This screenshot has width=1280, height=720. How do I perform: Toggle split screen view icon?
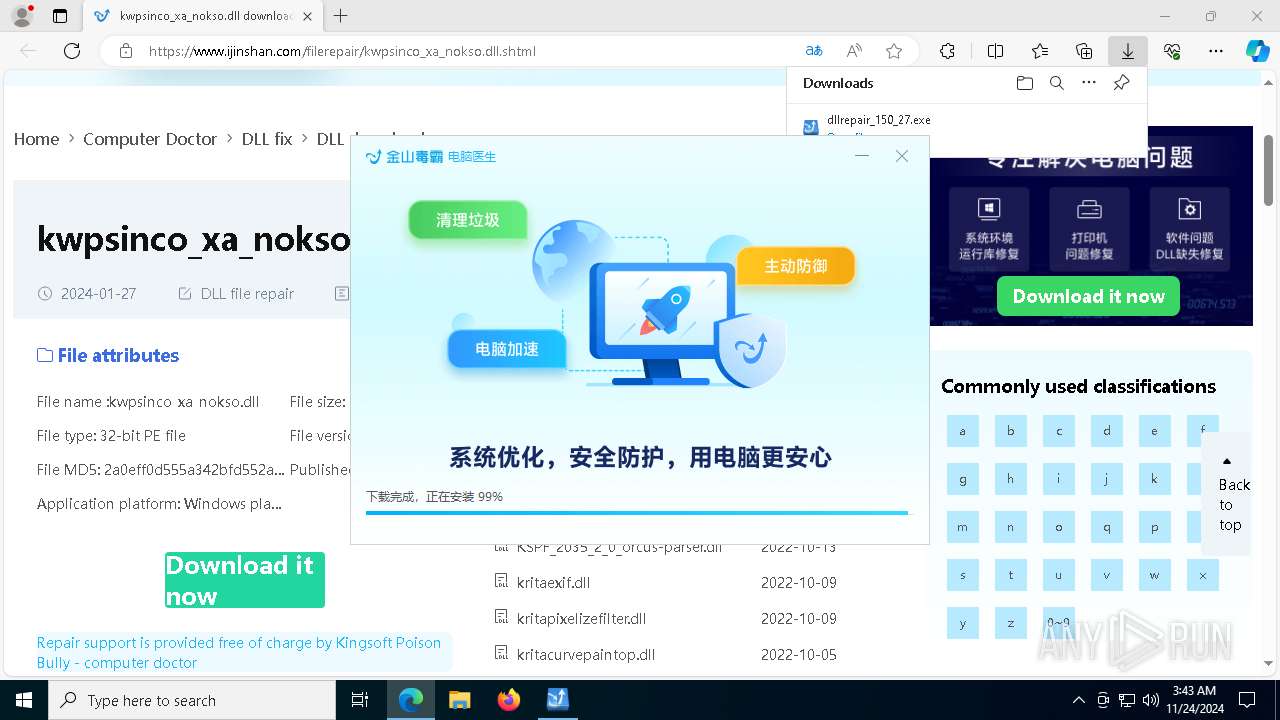tap(995, 51)
